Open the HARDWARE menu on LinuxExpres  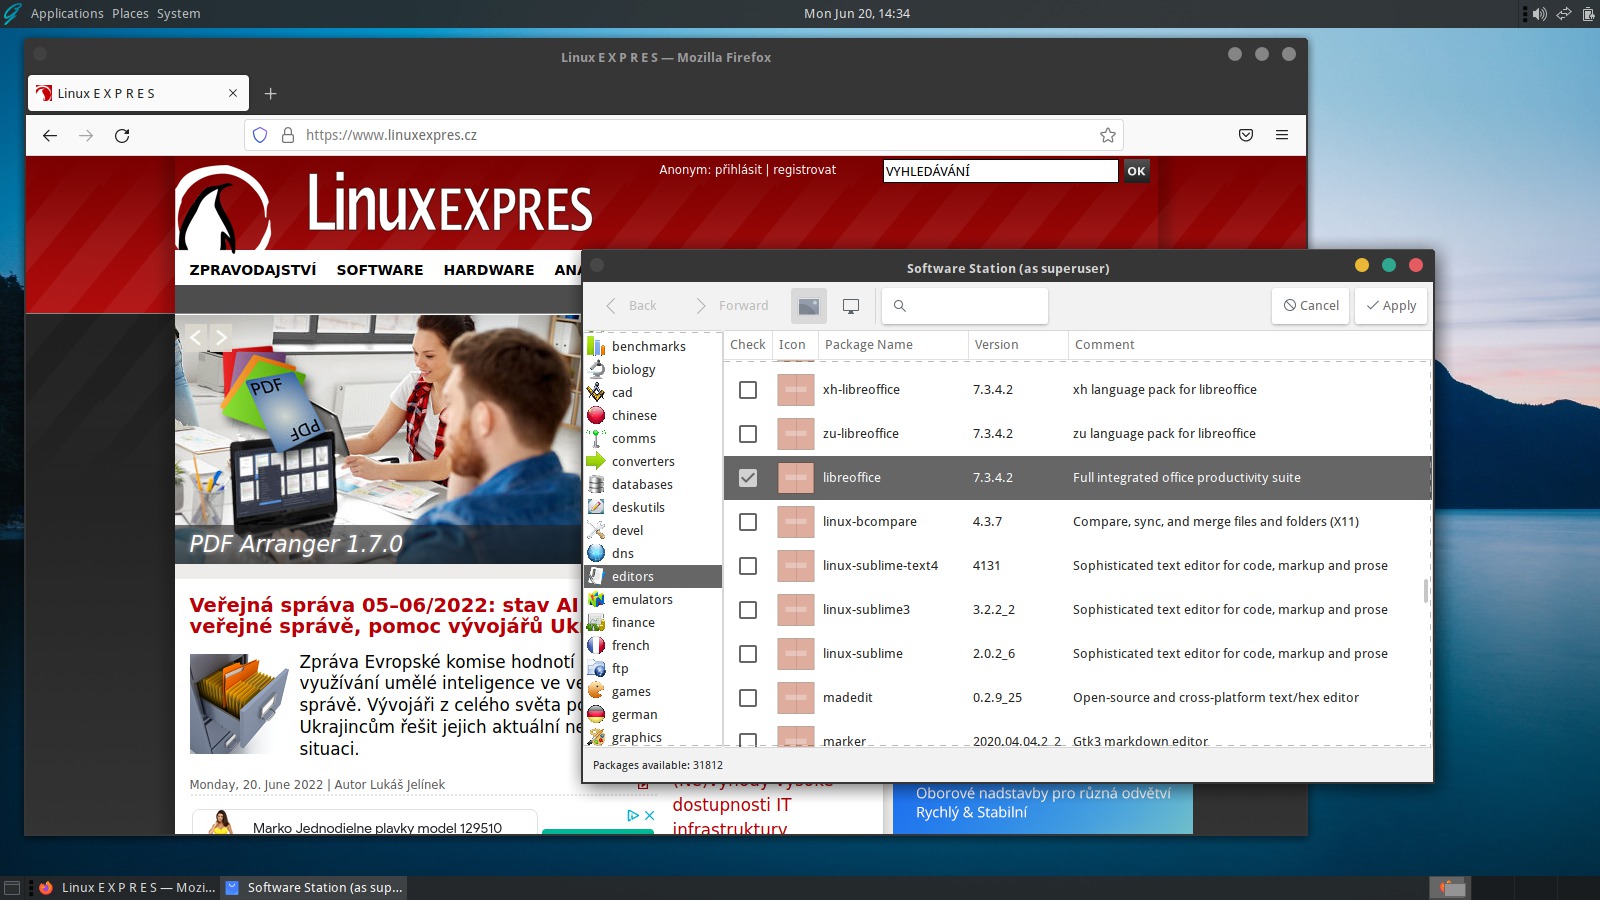[489, 270]
